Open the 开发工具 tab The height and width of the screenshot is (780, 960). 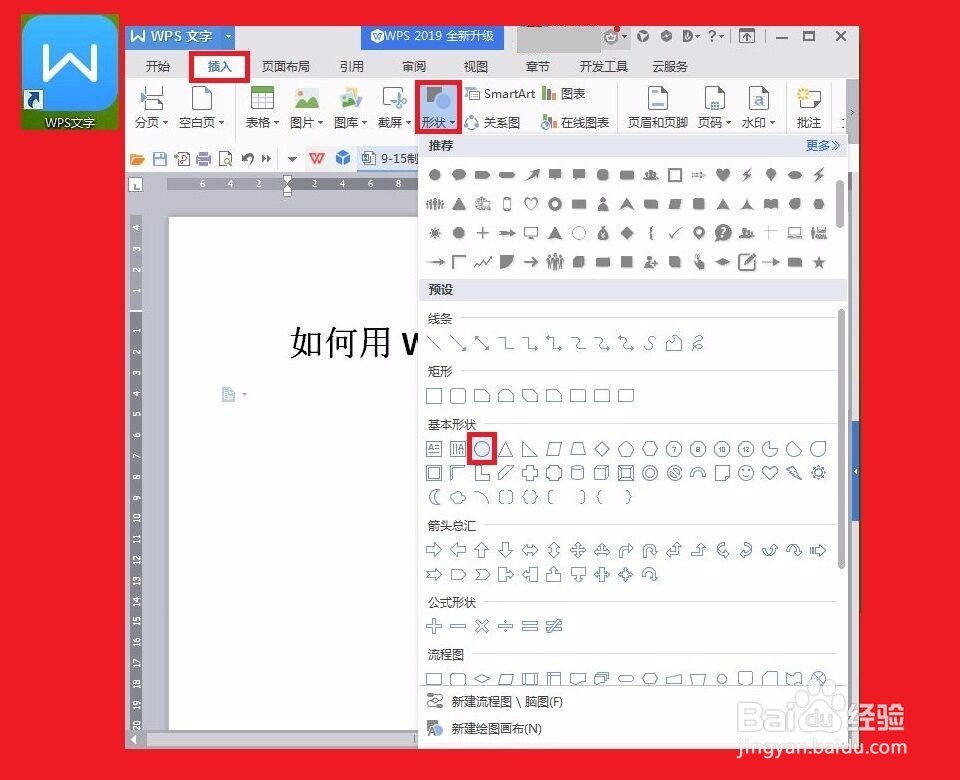[603, 66]
